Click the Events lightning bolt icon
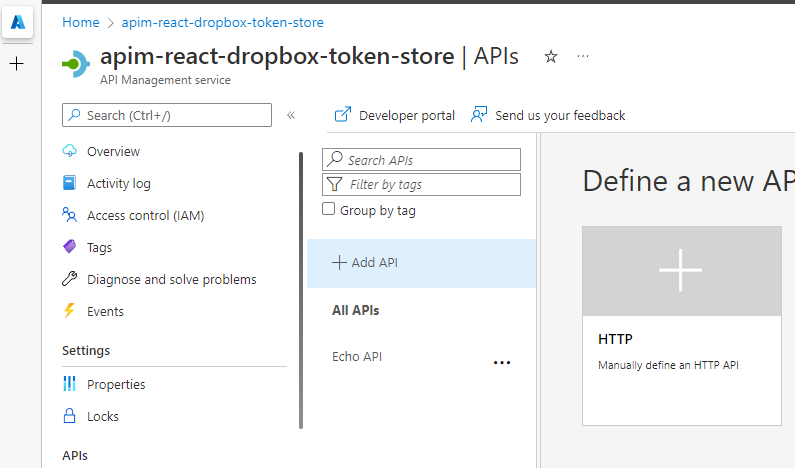795x468 pixels. (x=69, y=310)
